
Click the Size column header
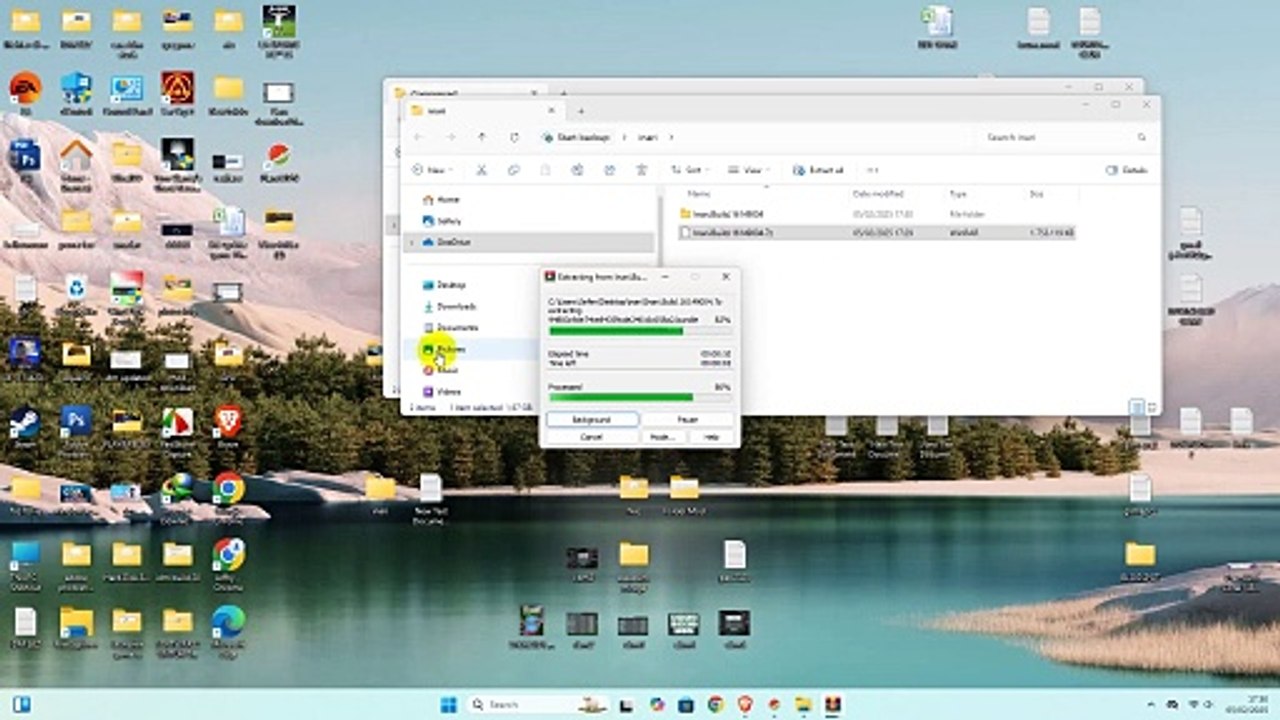tap(1036, 193)
